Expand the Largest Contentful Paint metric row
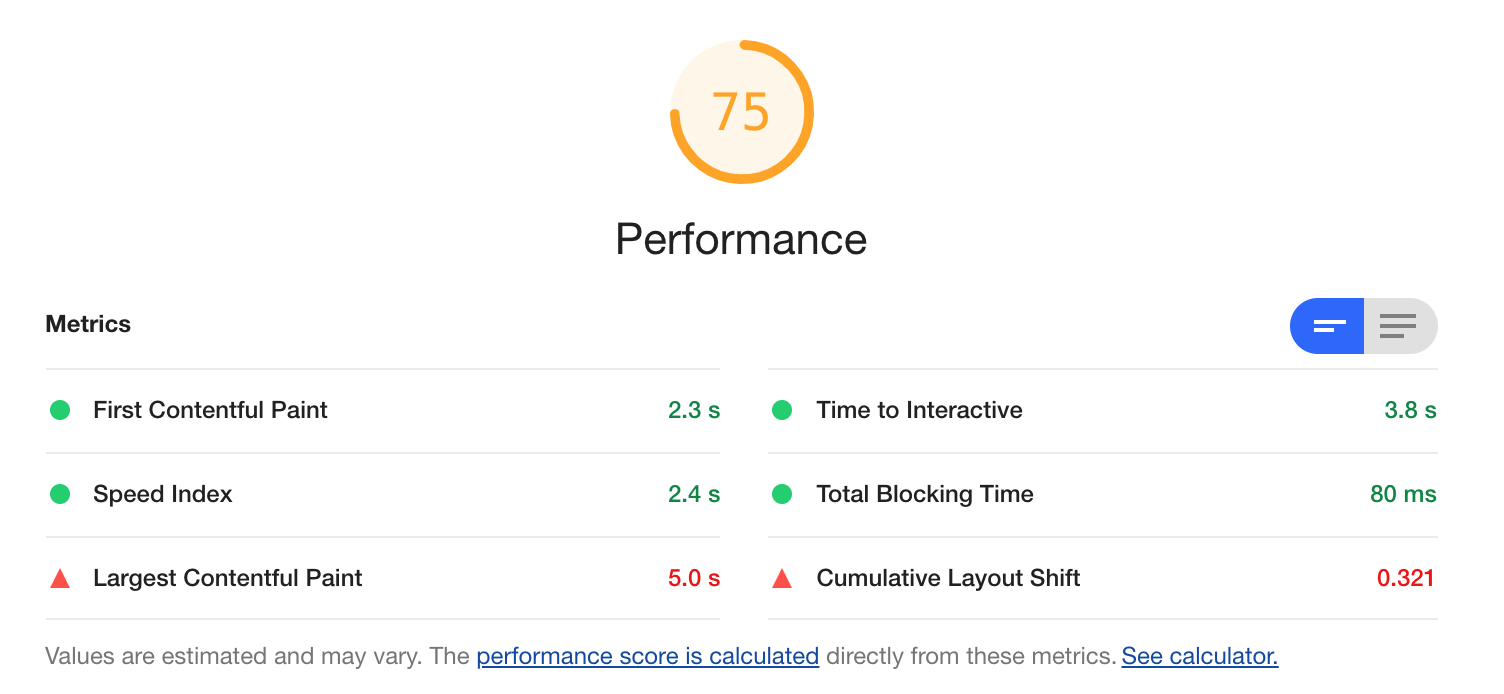Viewport: 1504px width, 694px height. [227, 578]
